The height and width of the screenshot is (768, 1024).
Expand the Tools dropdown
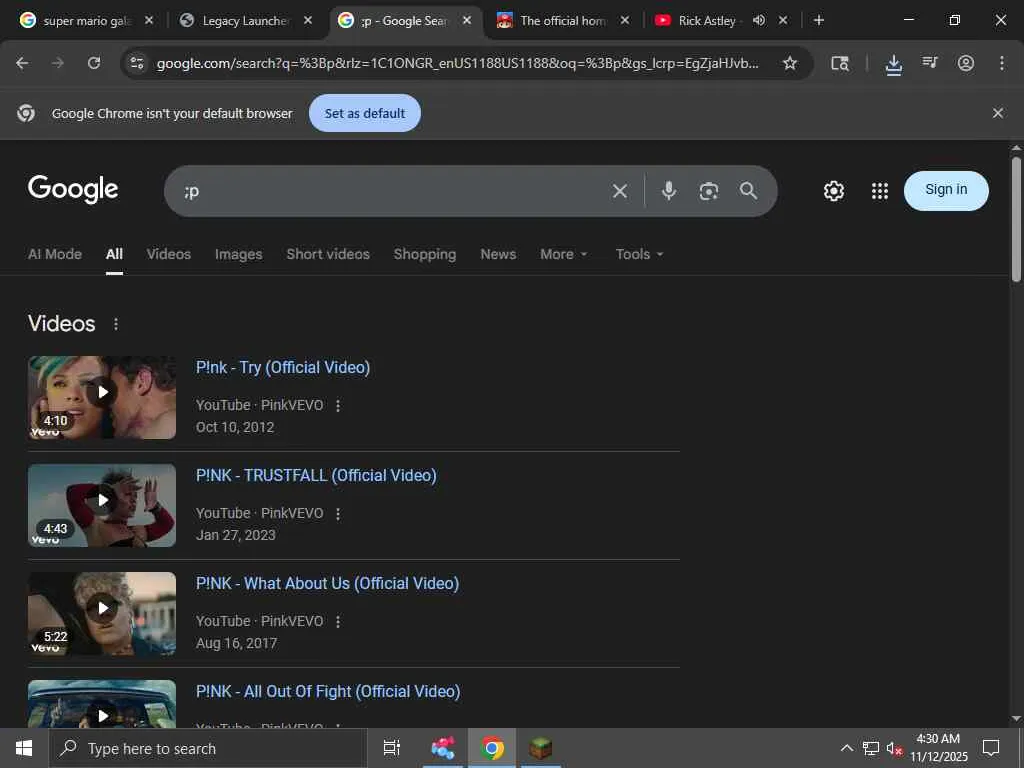pos(639,254)
